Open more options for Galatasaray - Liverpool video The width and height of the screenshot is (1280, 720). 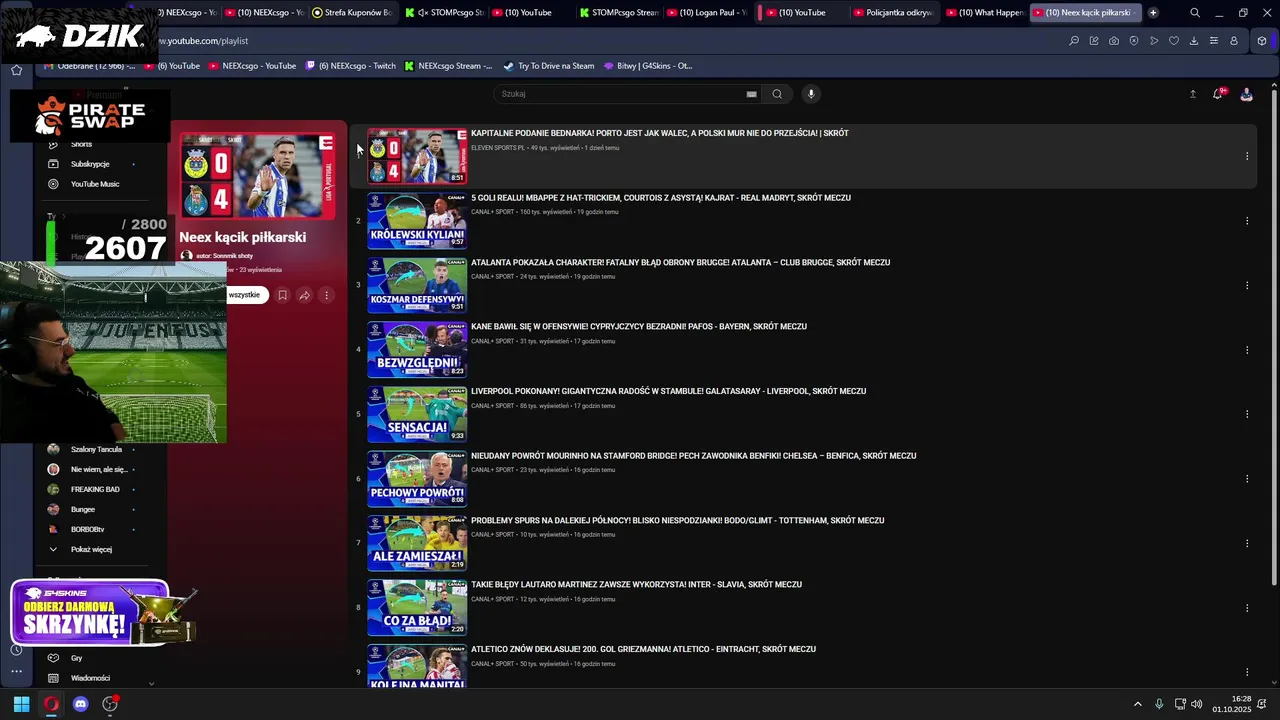(1247, 414)
